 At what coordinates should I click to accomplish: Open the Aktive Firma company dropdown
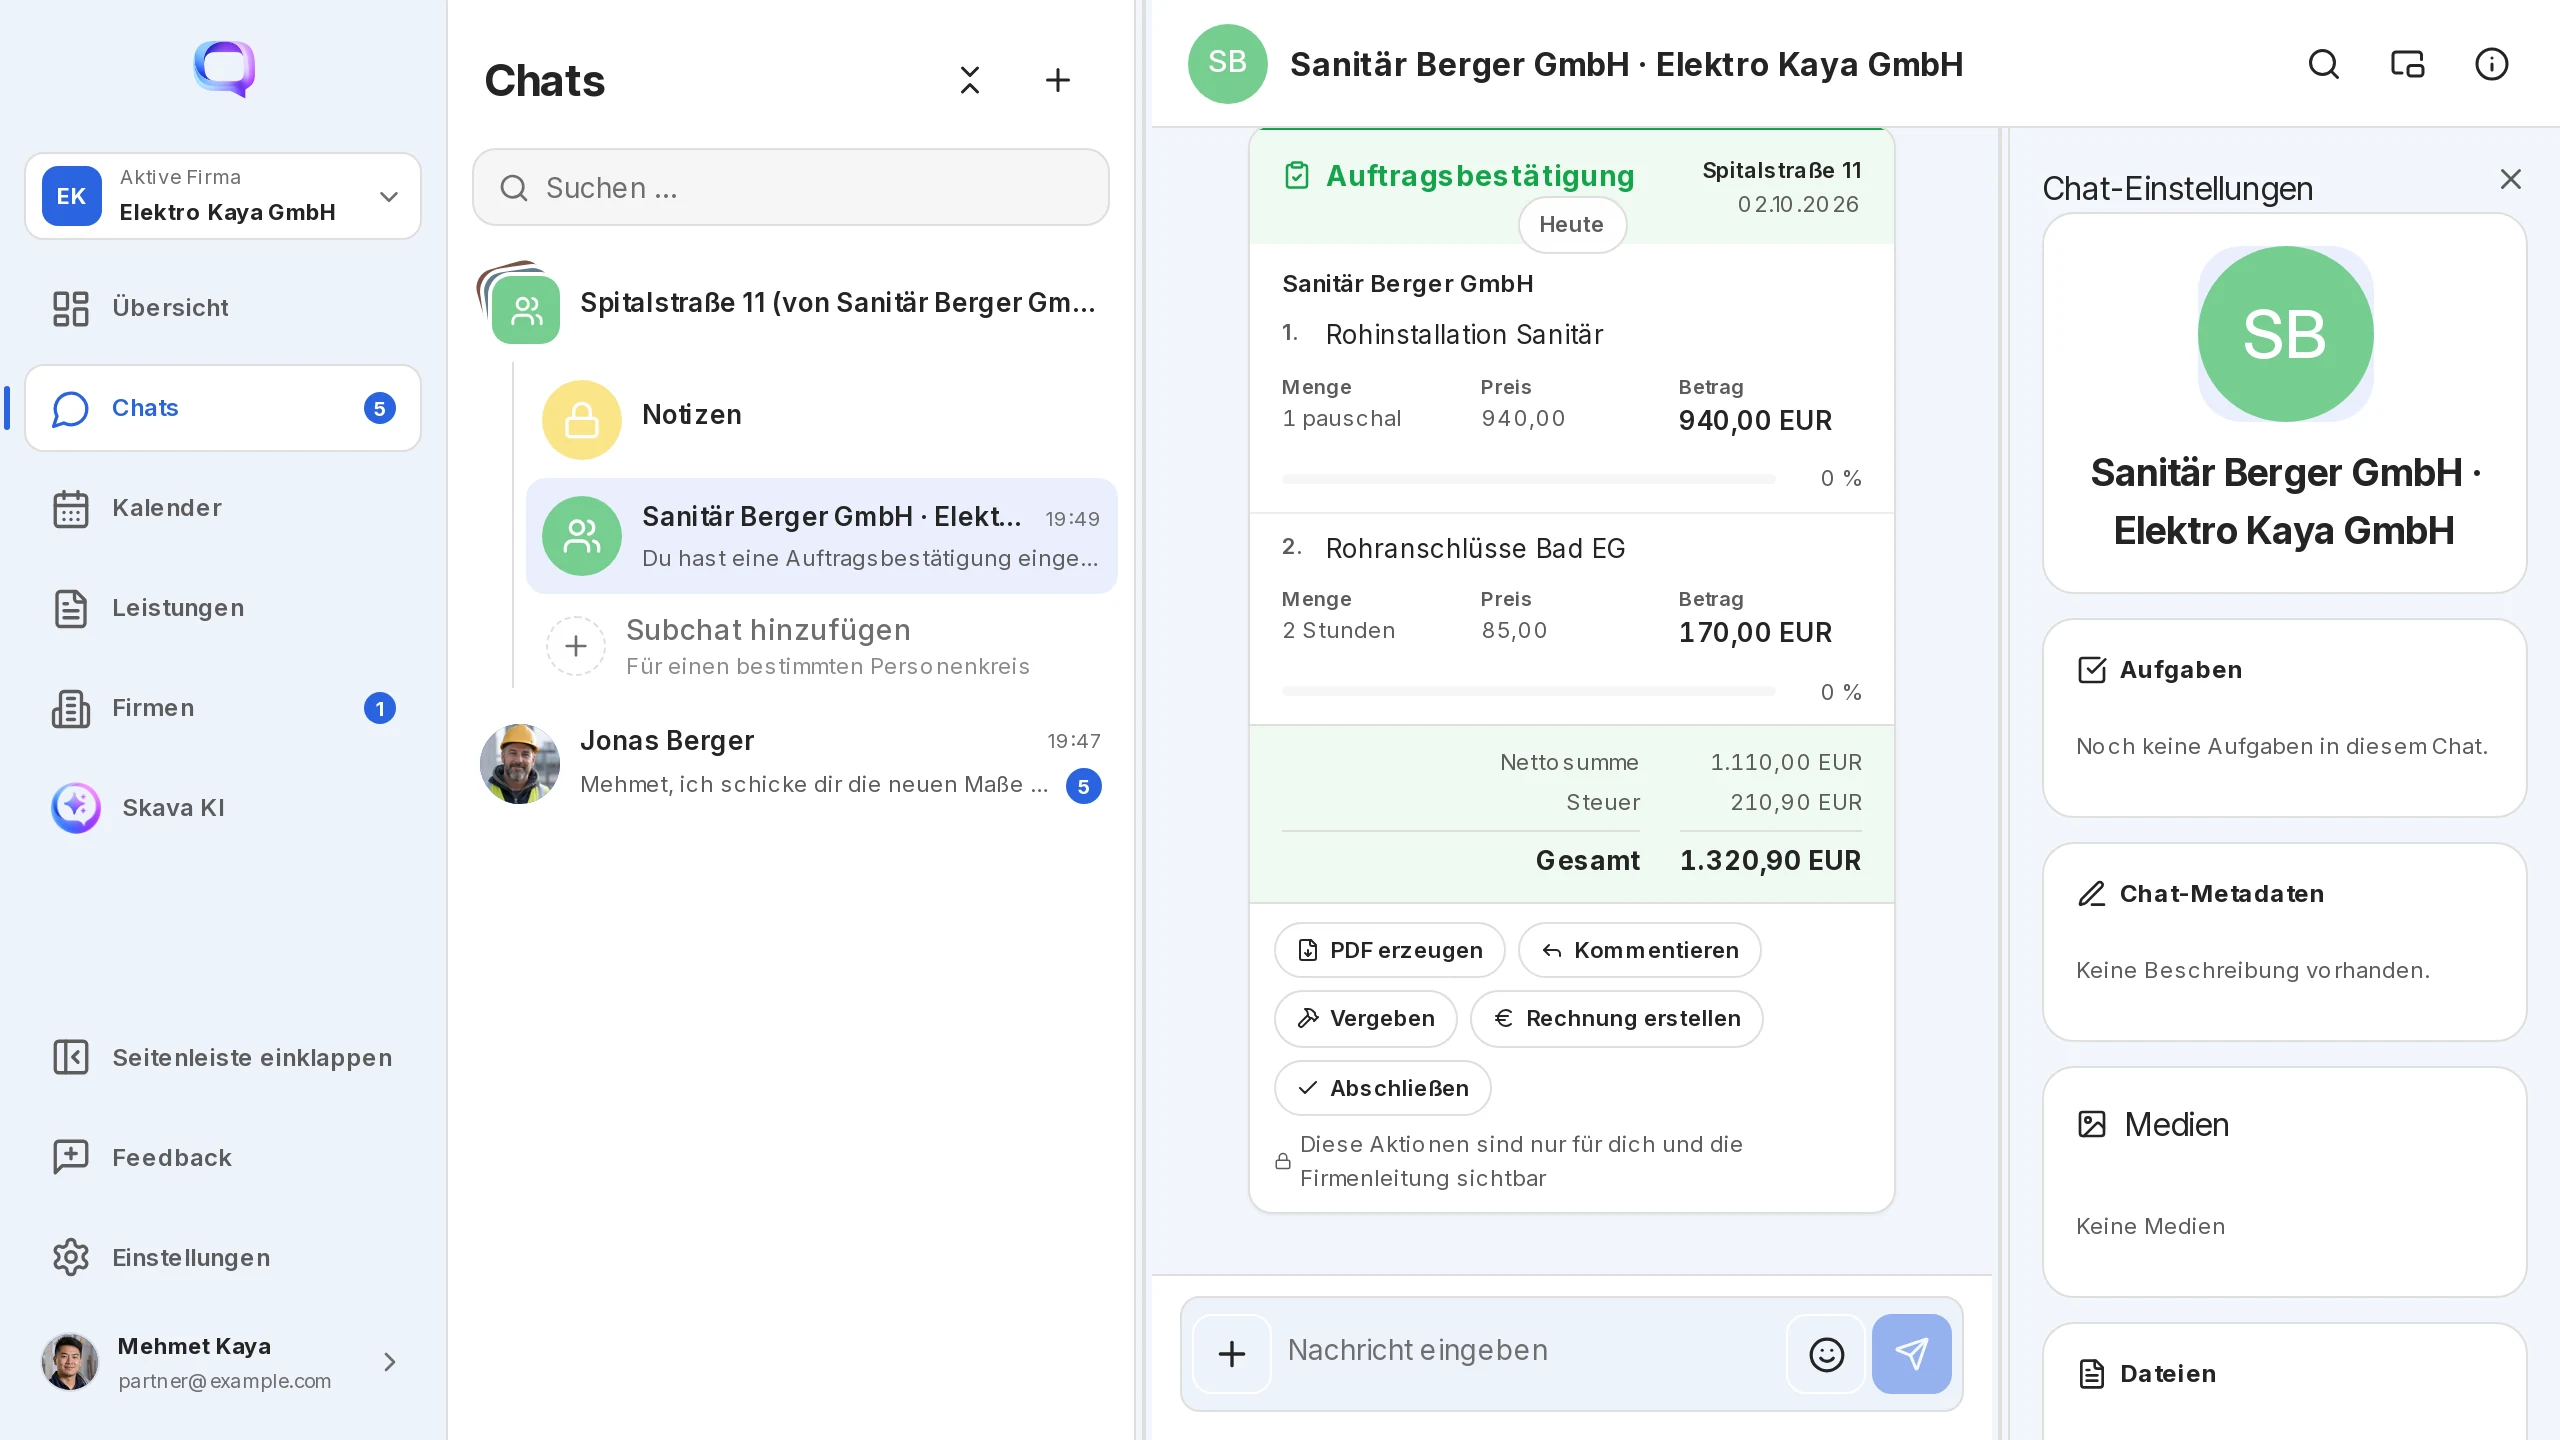click(223, 196)
